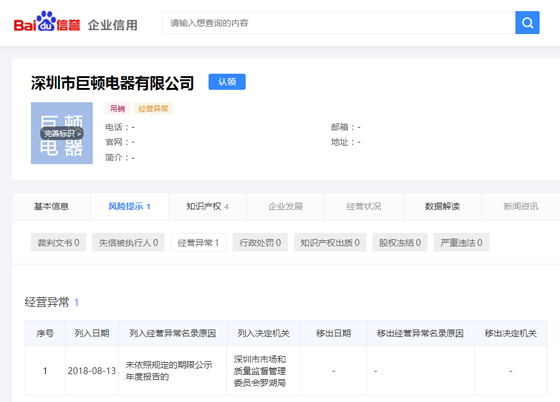
Task: Open the 数据解读 tab
Action: 442,206
